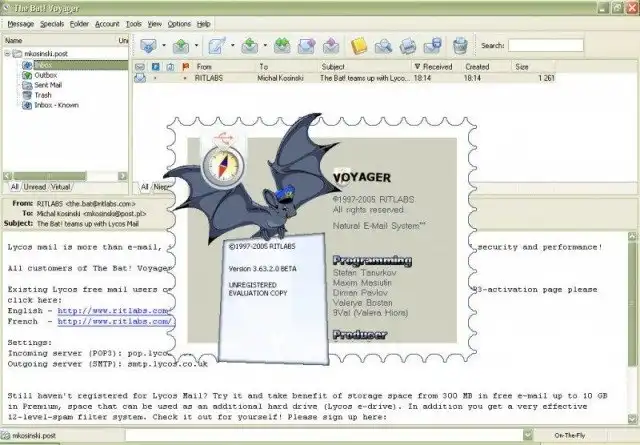Delete message with the trash can icon
640x445 pixels.
tap(459, 46)
